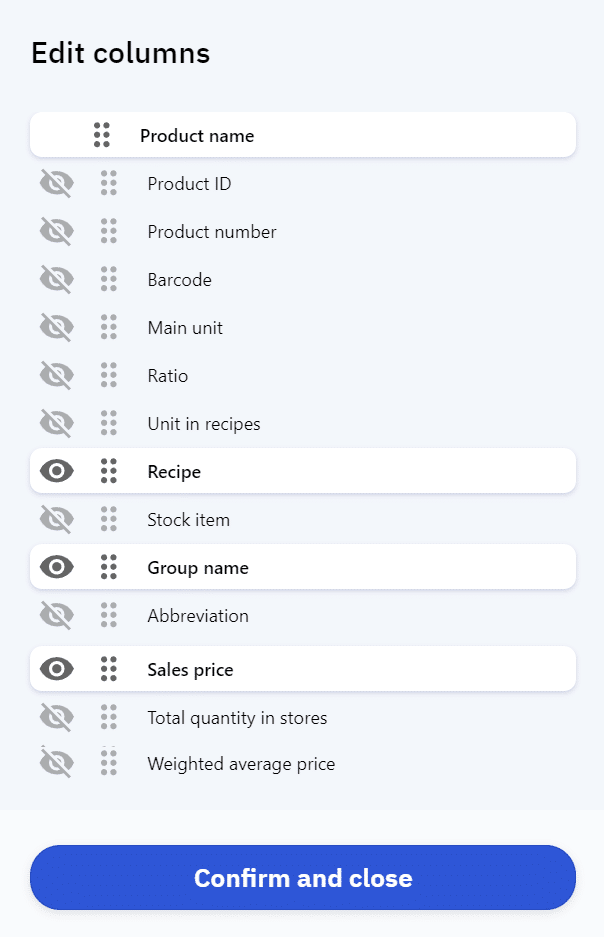Unhide the Abbreviation column
Image resolution: width=604 pixels, height=937 pixels.
pyautogui.click(x=57, y=616)
